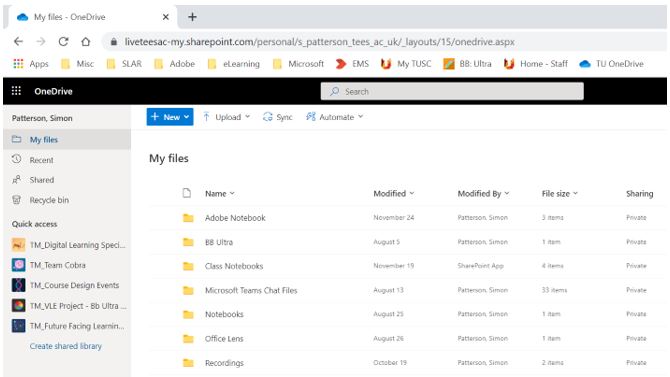Open the Upload dropdown

click(226, 117)
